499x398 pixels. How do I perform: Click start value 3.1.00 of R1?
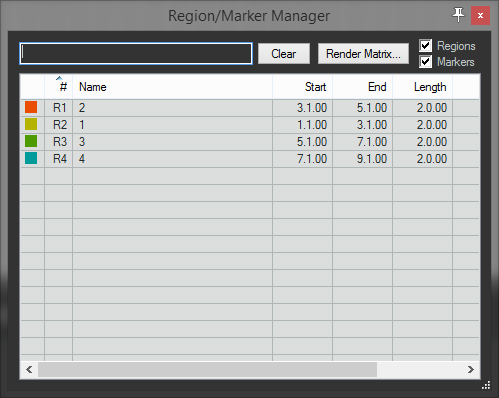(x=312, y=108)
